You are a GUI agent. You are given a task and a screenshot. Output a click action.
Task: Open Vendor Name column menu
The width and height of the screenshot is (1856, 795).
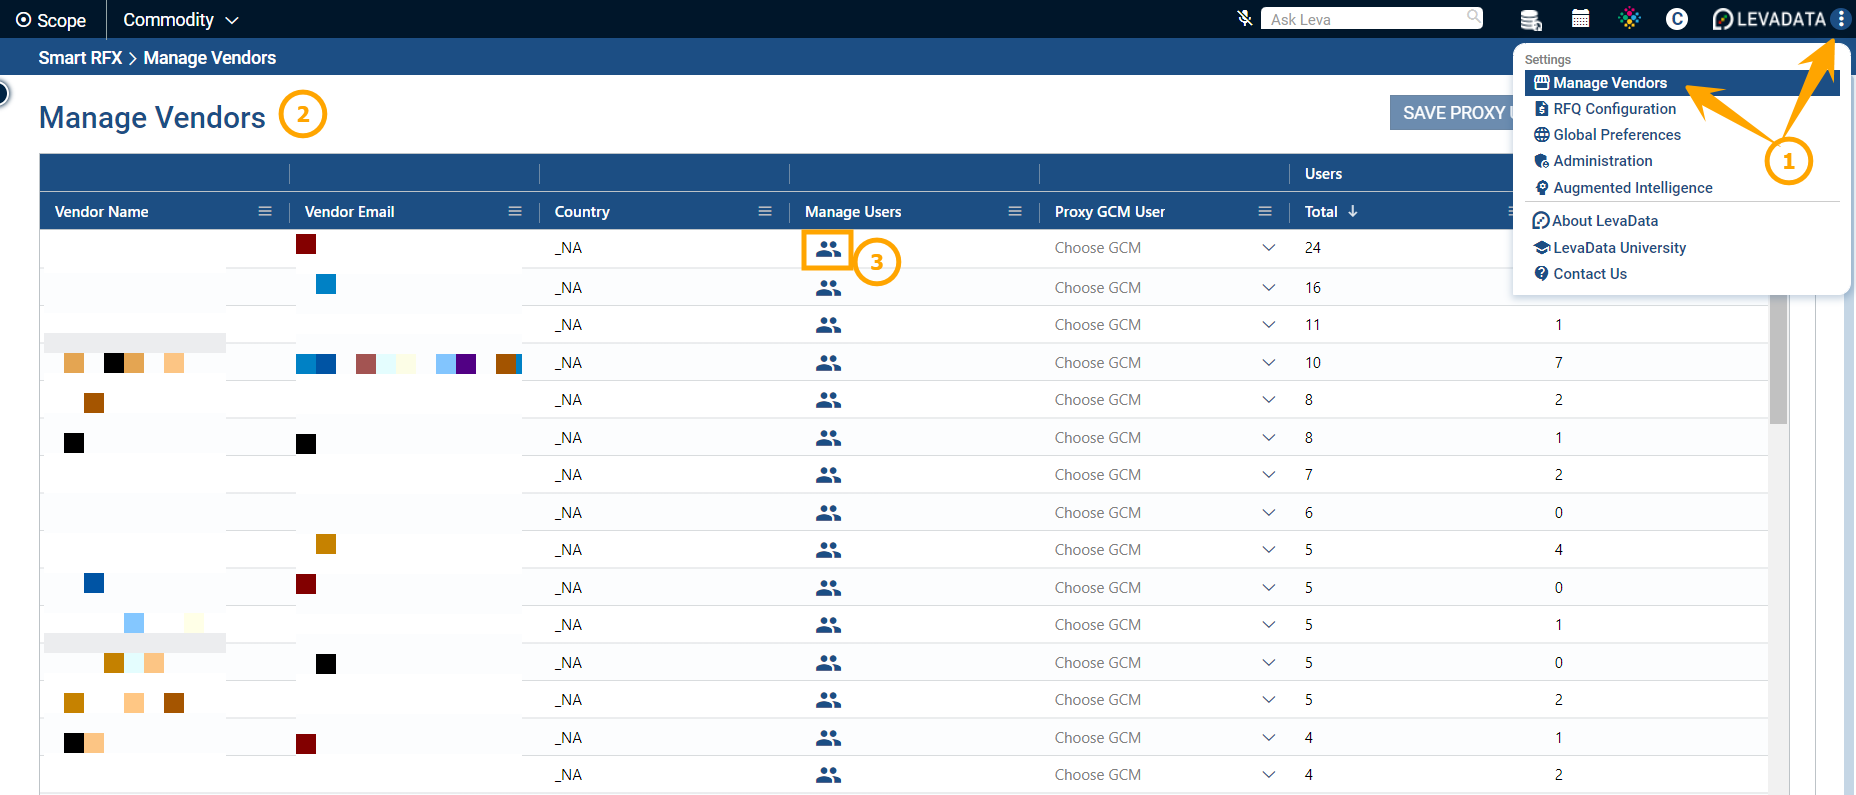[x=265, y=211]
